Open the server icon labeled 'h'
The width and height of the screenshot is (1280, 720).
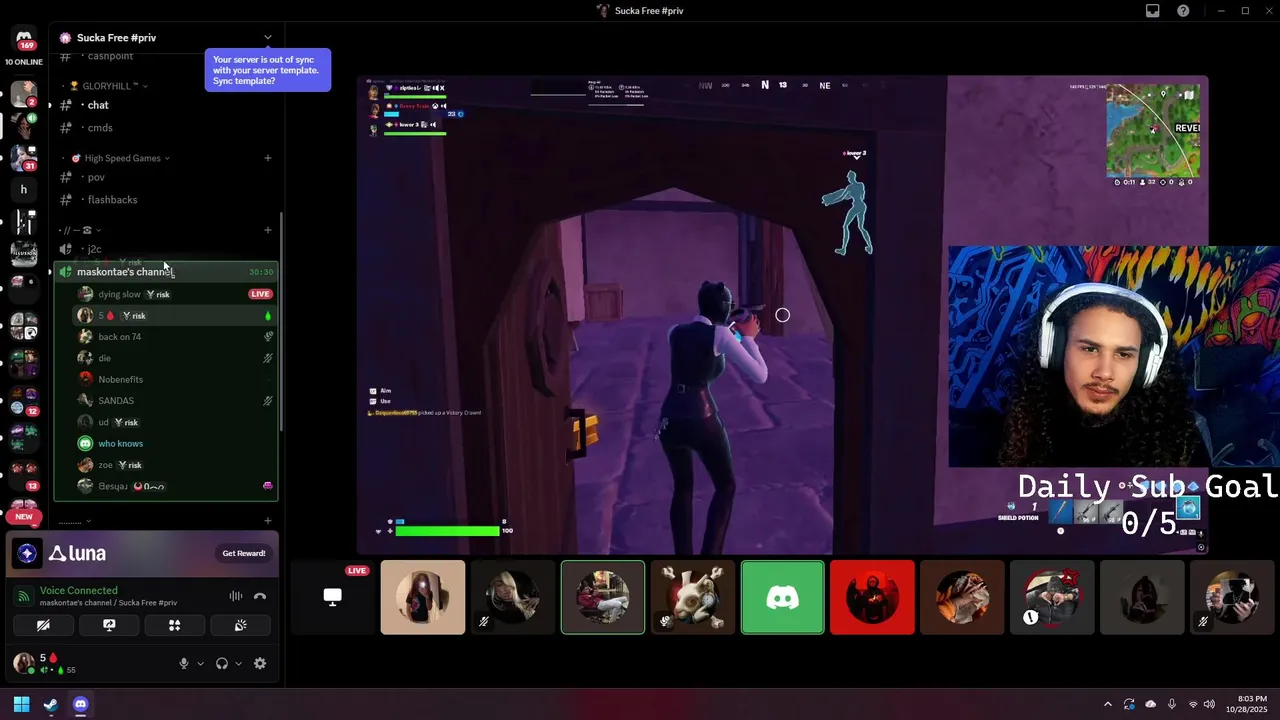[24, 189]
